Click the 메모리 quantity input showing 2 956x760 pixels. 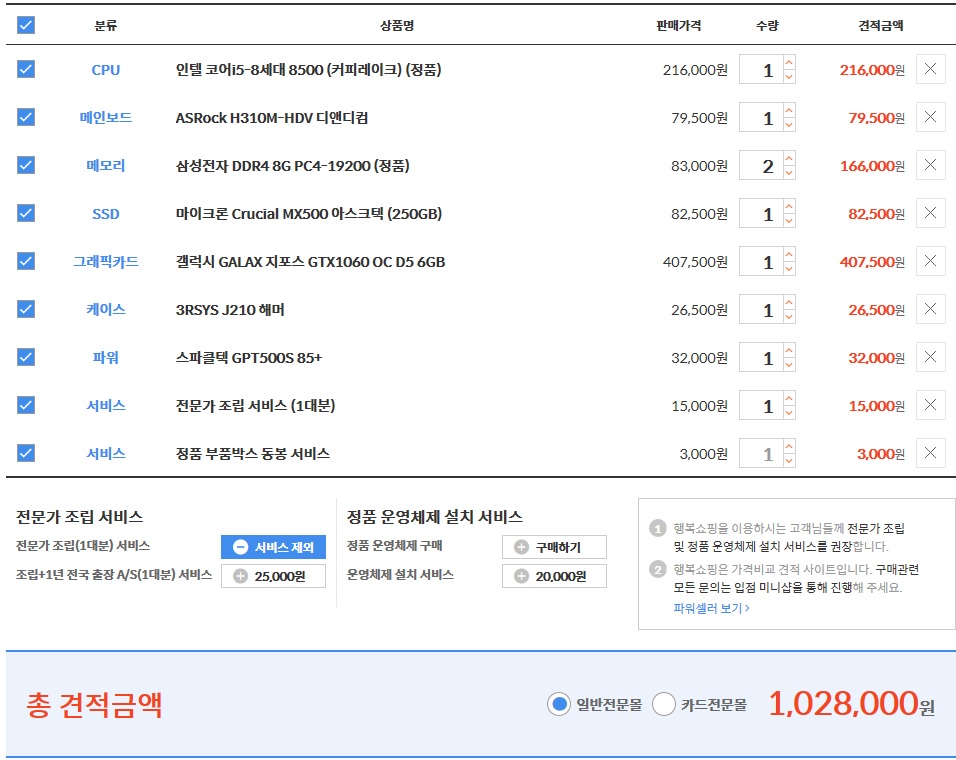coord(761,165)
